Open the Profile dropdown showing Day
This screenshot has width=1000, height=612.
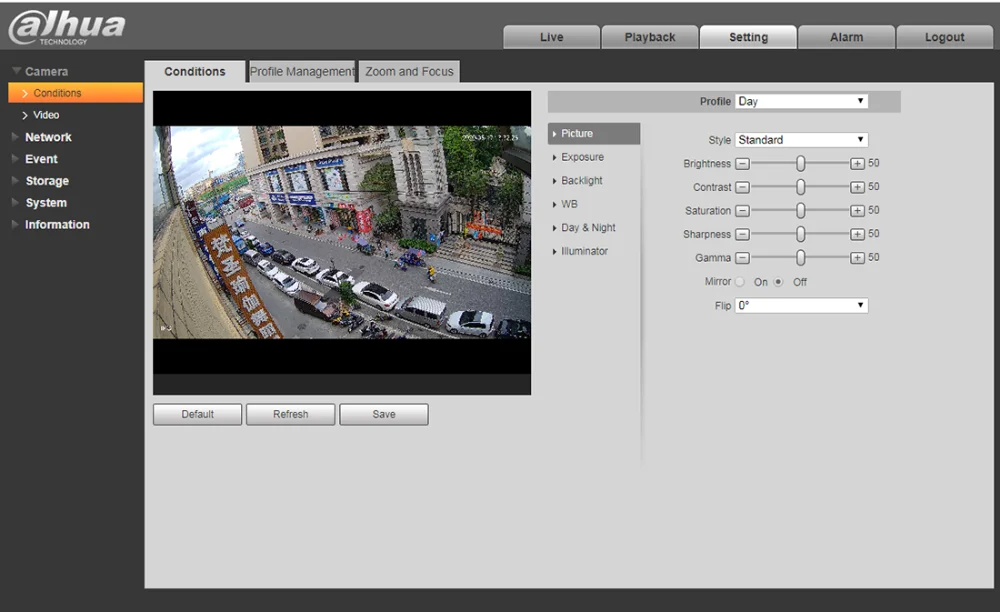801,102
